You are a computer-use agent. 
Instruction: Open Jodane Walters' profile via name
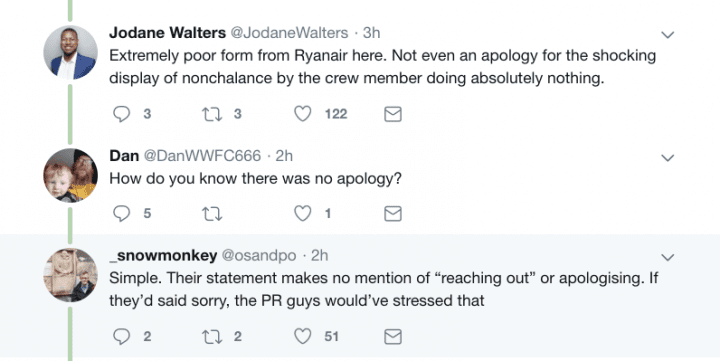[x=167, y=33]
